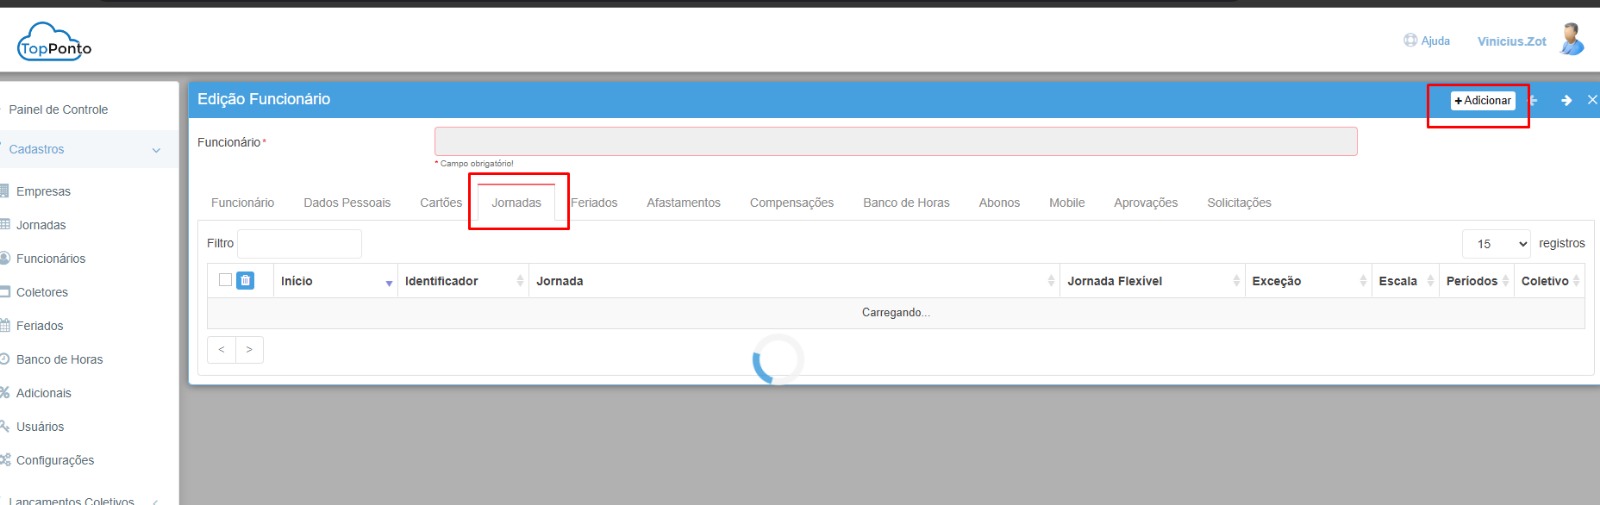Click the Adicionar button
The width and height of the screenshot is (1600, 505).
(x=1482, y=100)
